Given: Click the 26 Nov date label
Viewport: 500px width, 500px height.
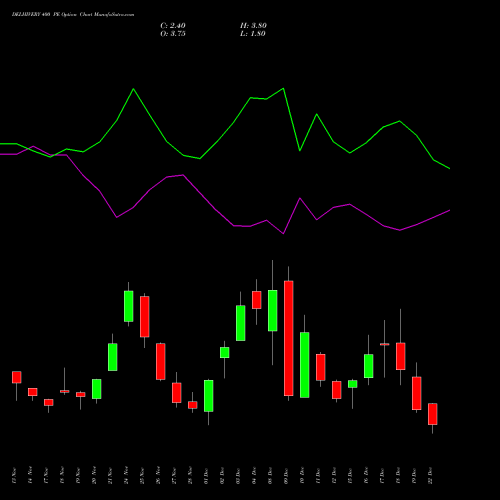Looking at the screenshot, I should click(x=158, y=476).
